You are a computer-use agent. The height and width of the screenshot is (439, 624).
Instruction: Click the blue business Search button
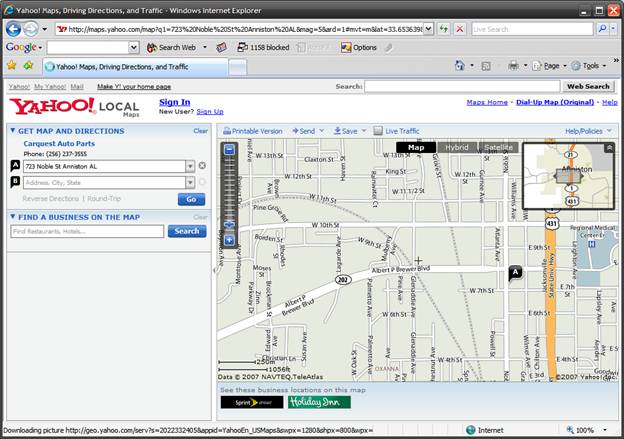pyautogui.click(x=187, y=231)
